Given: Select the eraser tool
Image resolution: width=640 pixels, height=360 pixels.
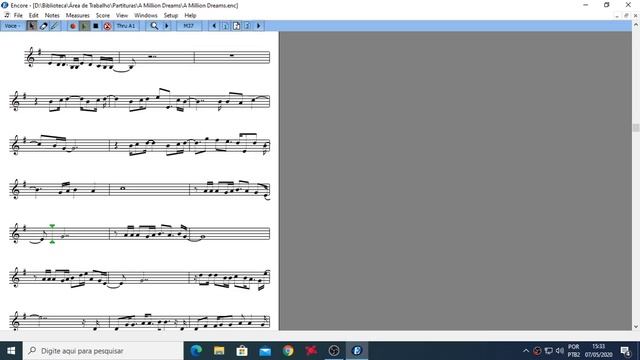Looking at the screenshot, I should click(43, 26).
